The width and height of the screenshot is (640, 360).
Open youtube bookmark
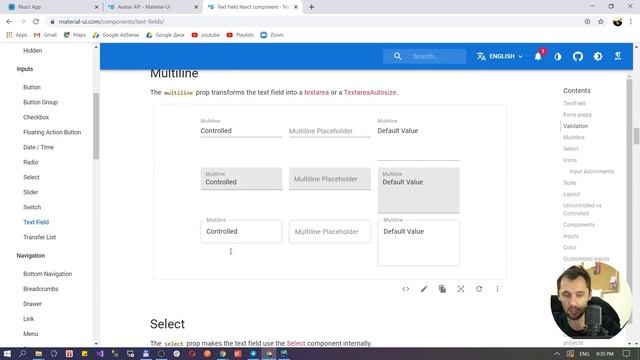pyautogui.click(x=206, y=35)
